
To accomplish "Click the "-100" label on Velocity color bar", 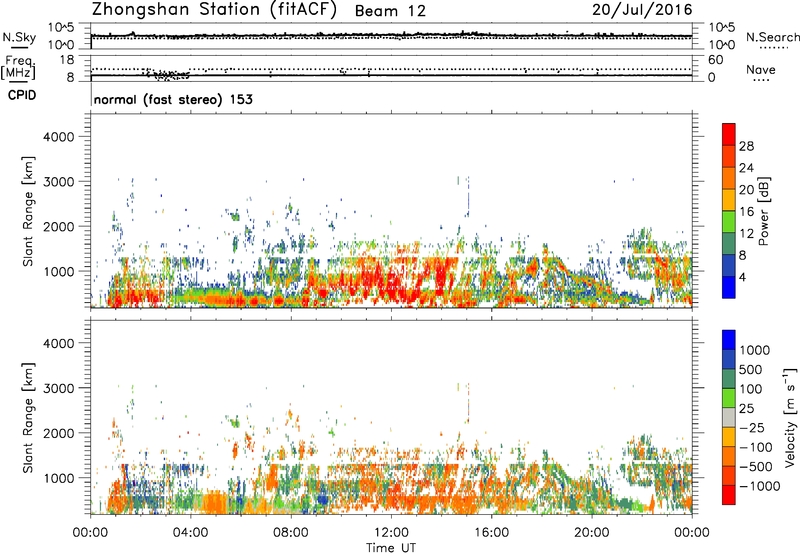I will (x=756, y=447).
